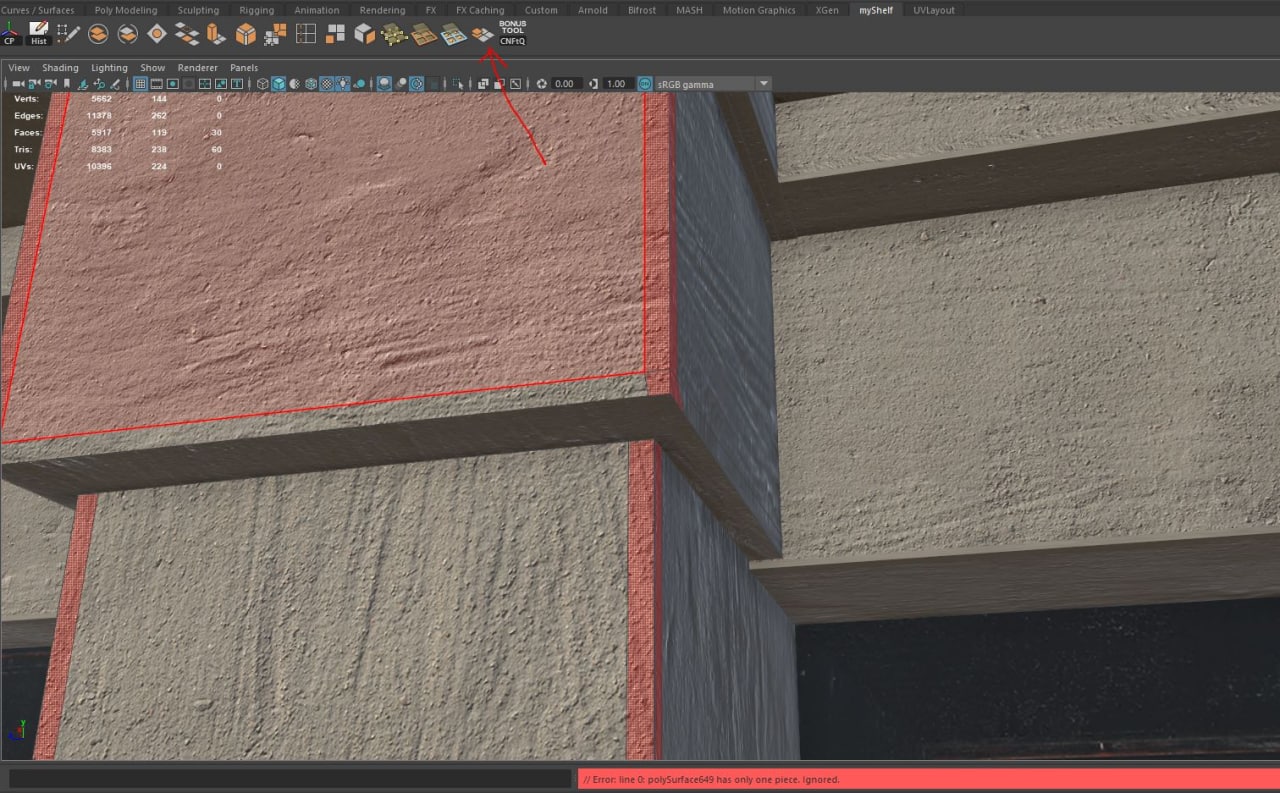The width and height of the screenshot is (1280, 793).
Task: Click the orange cube shelf icon
Action: [245, 34]
